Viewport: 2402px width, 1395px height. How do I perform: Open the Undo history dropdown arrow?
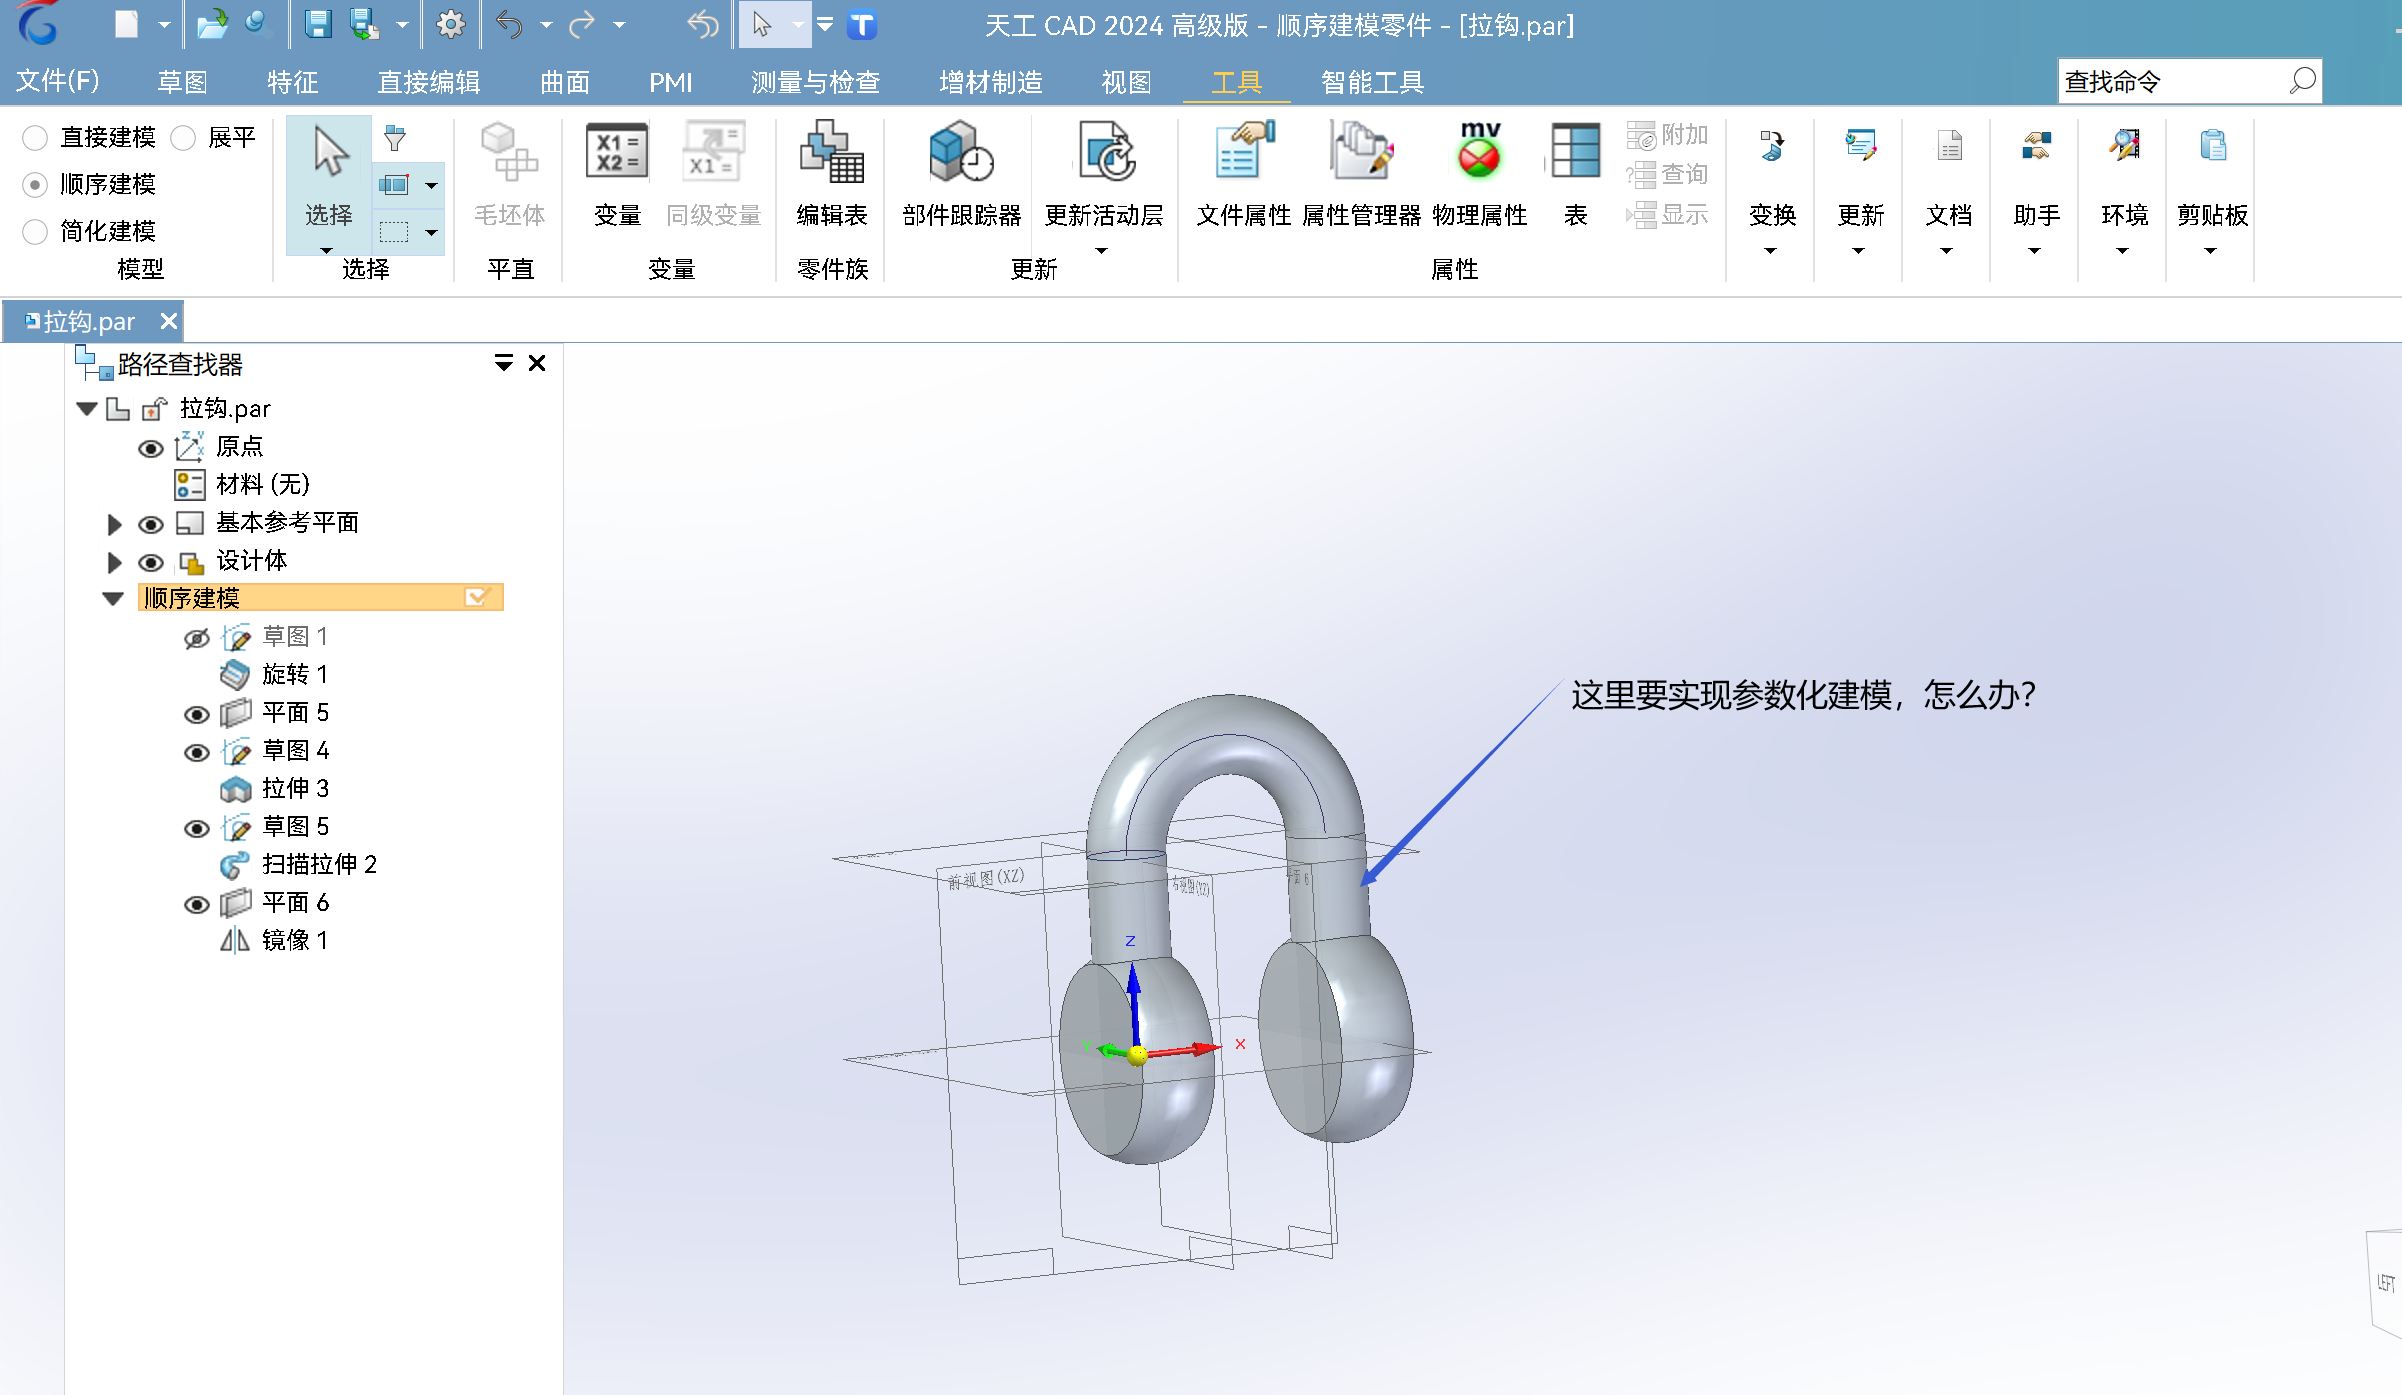[x=546, y=25]
